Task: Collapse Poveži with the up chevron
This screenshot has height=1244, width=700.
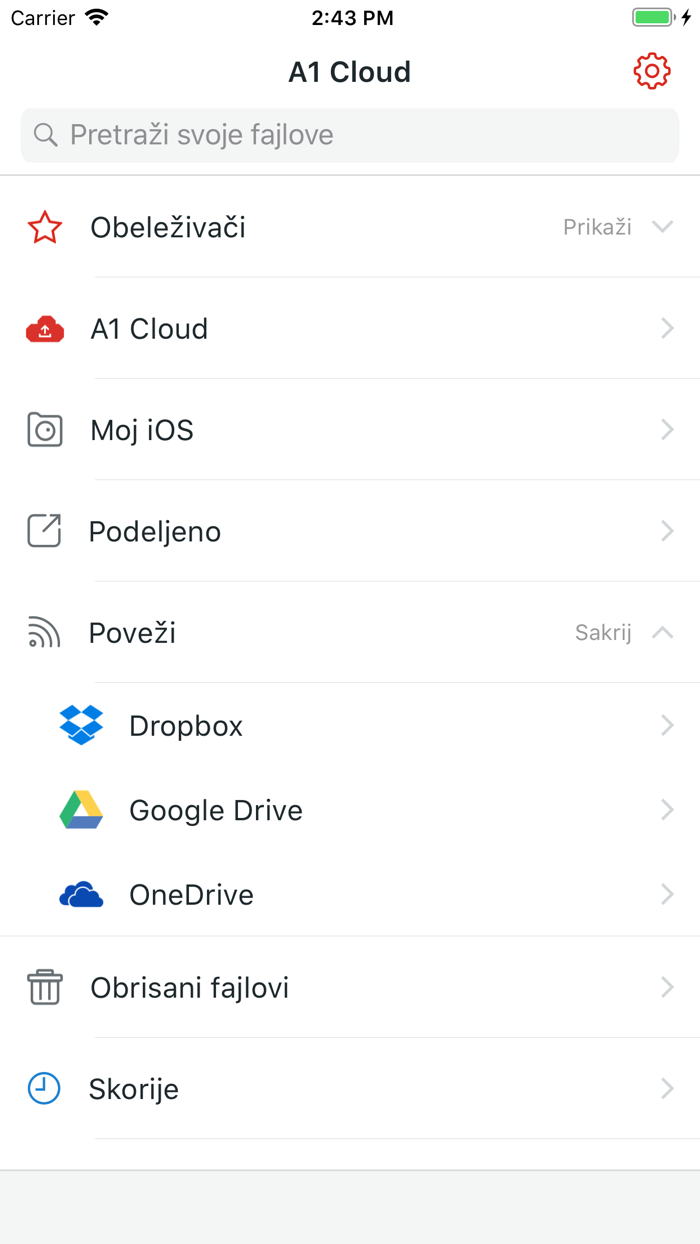Action: pyautogui.click(x=663, y=632)
